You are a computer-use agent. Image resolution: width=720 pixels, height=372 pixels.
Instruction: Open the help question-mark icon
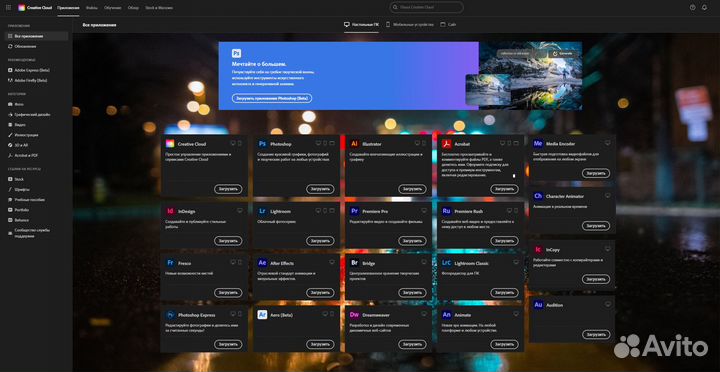[x=693, y=7]
